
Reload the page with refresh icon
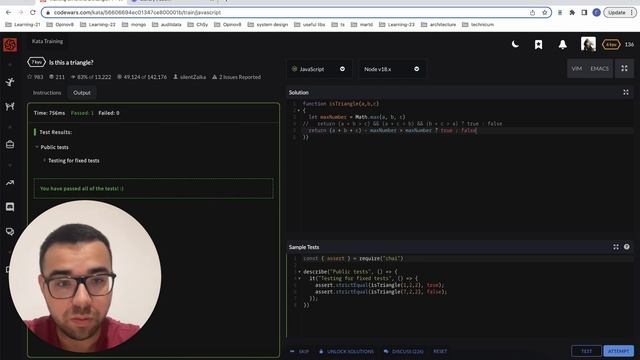33,13
